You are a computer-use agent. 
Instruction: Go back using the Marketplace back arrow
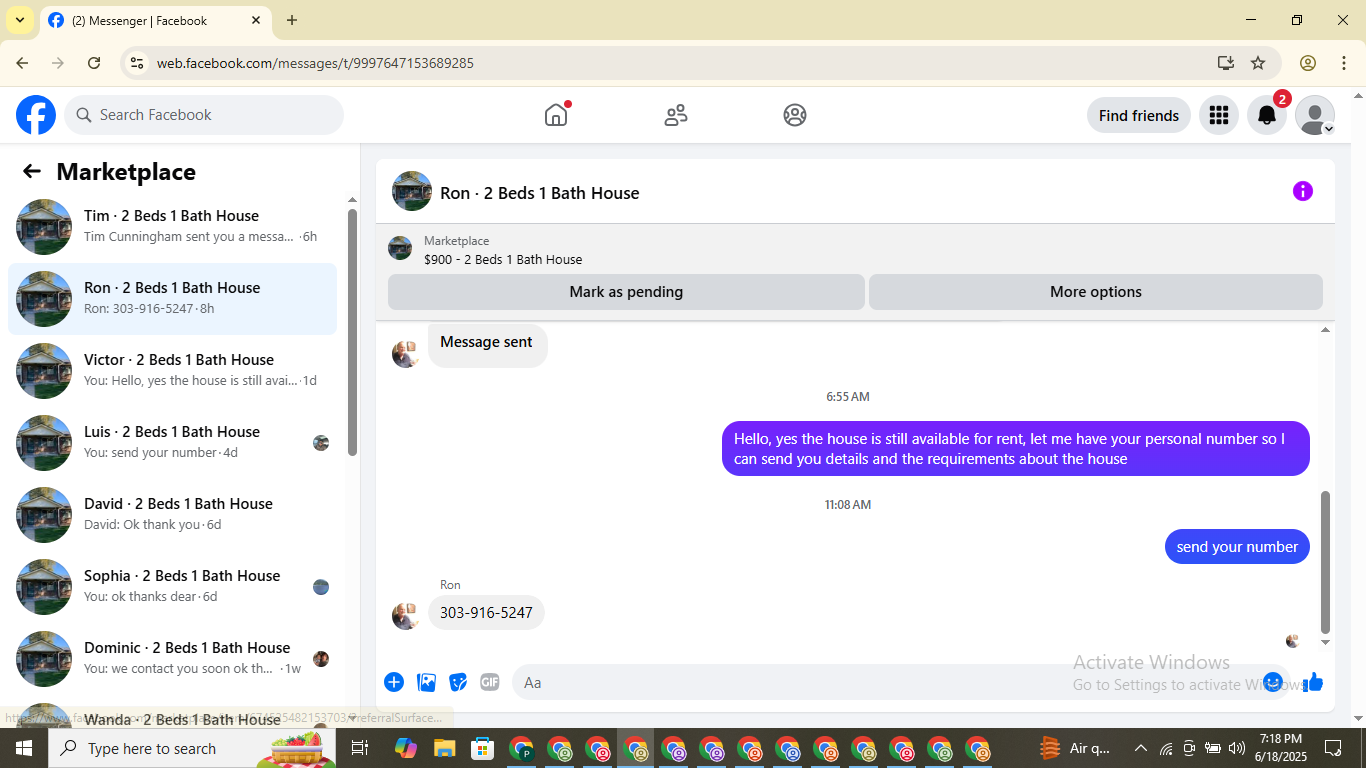pos(32,171)
